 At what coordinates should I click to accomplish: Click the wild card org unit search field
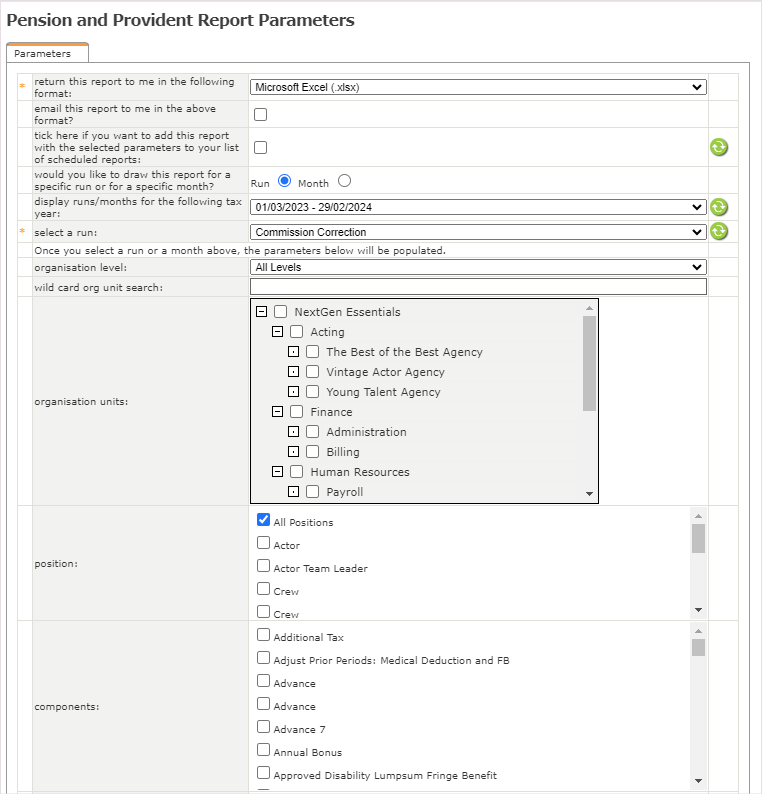(x=478, y=287)
